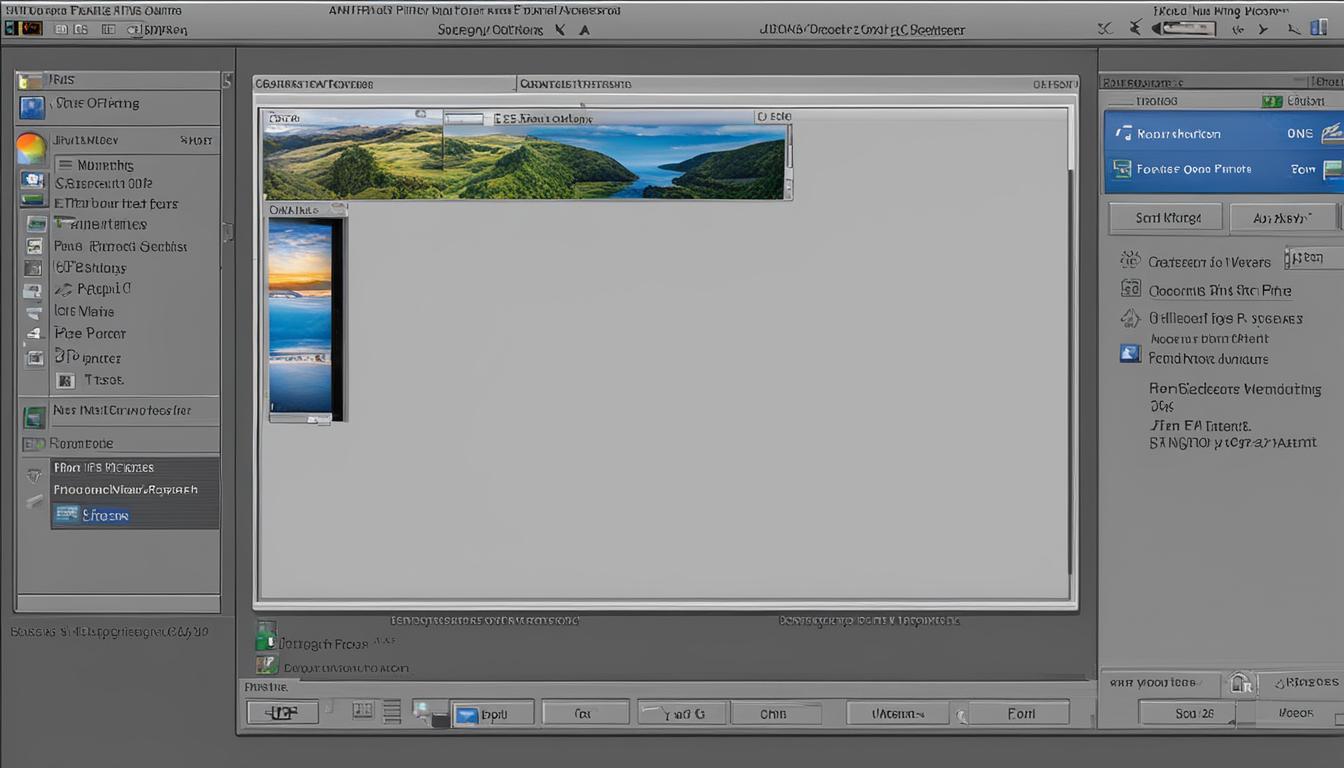The height and width of the screenshot is (768, 1344).
Task: Click the "Aoi Ækeyh" button
Action: tap(1283, 217)
